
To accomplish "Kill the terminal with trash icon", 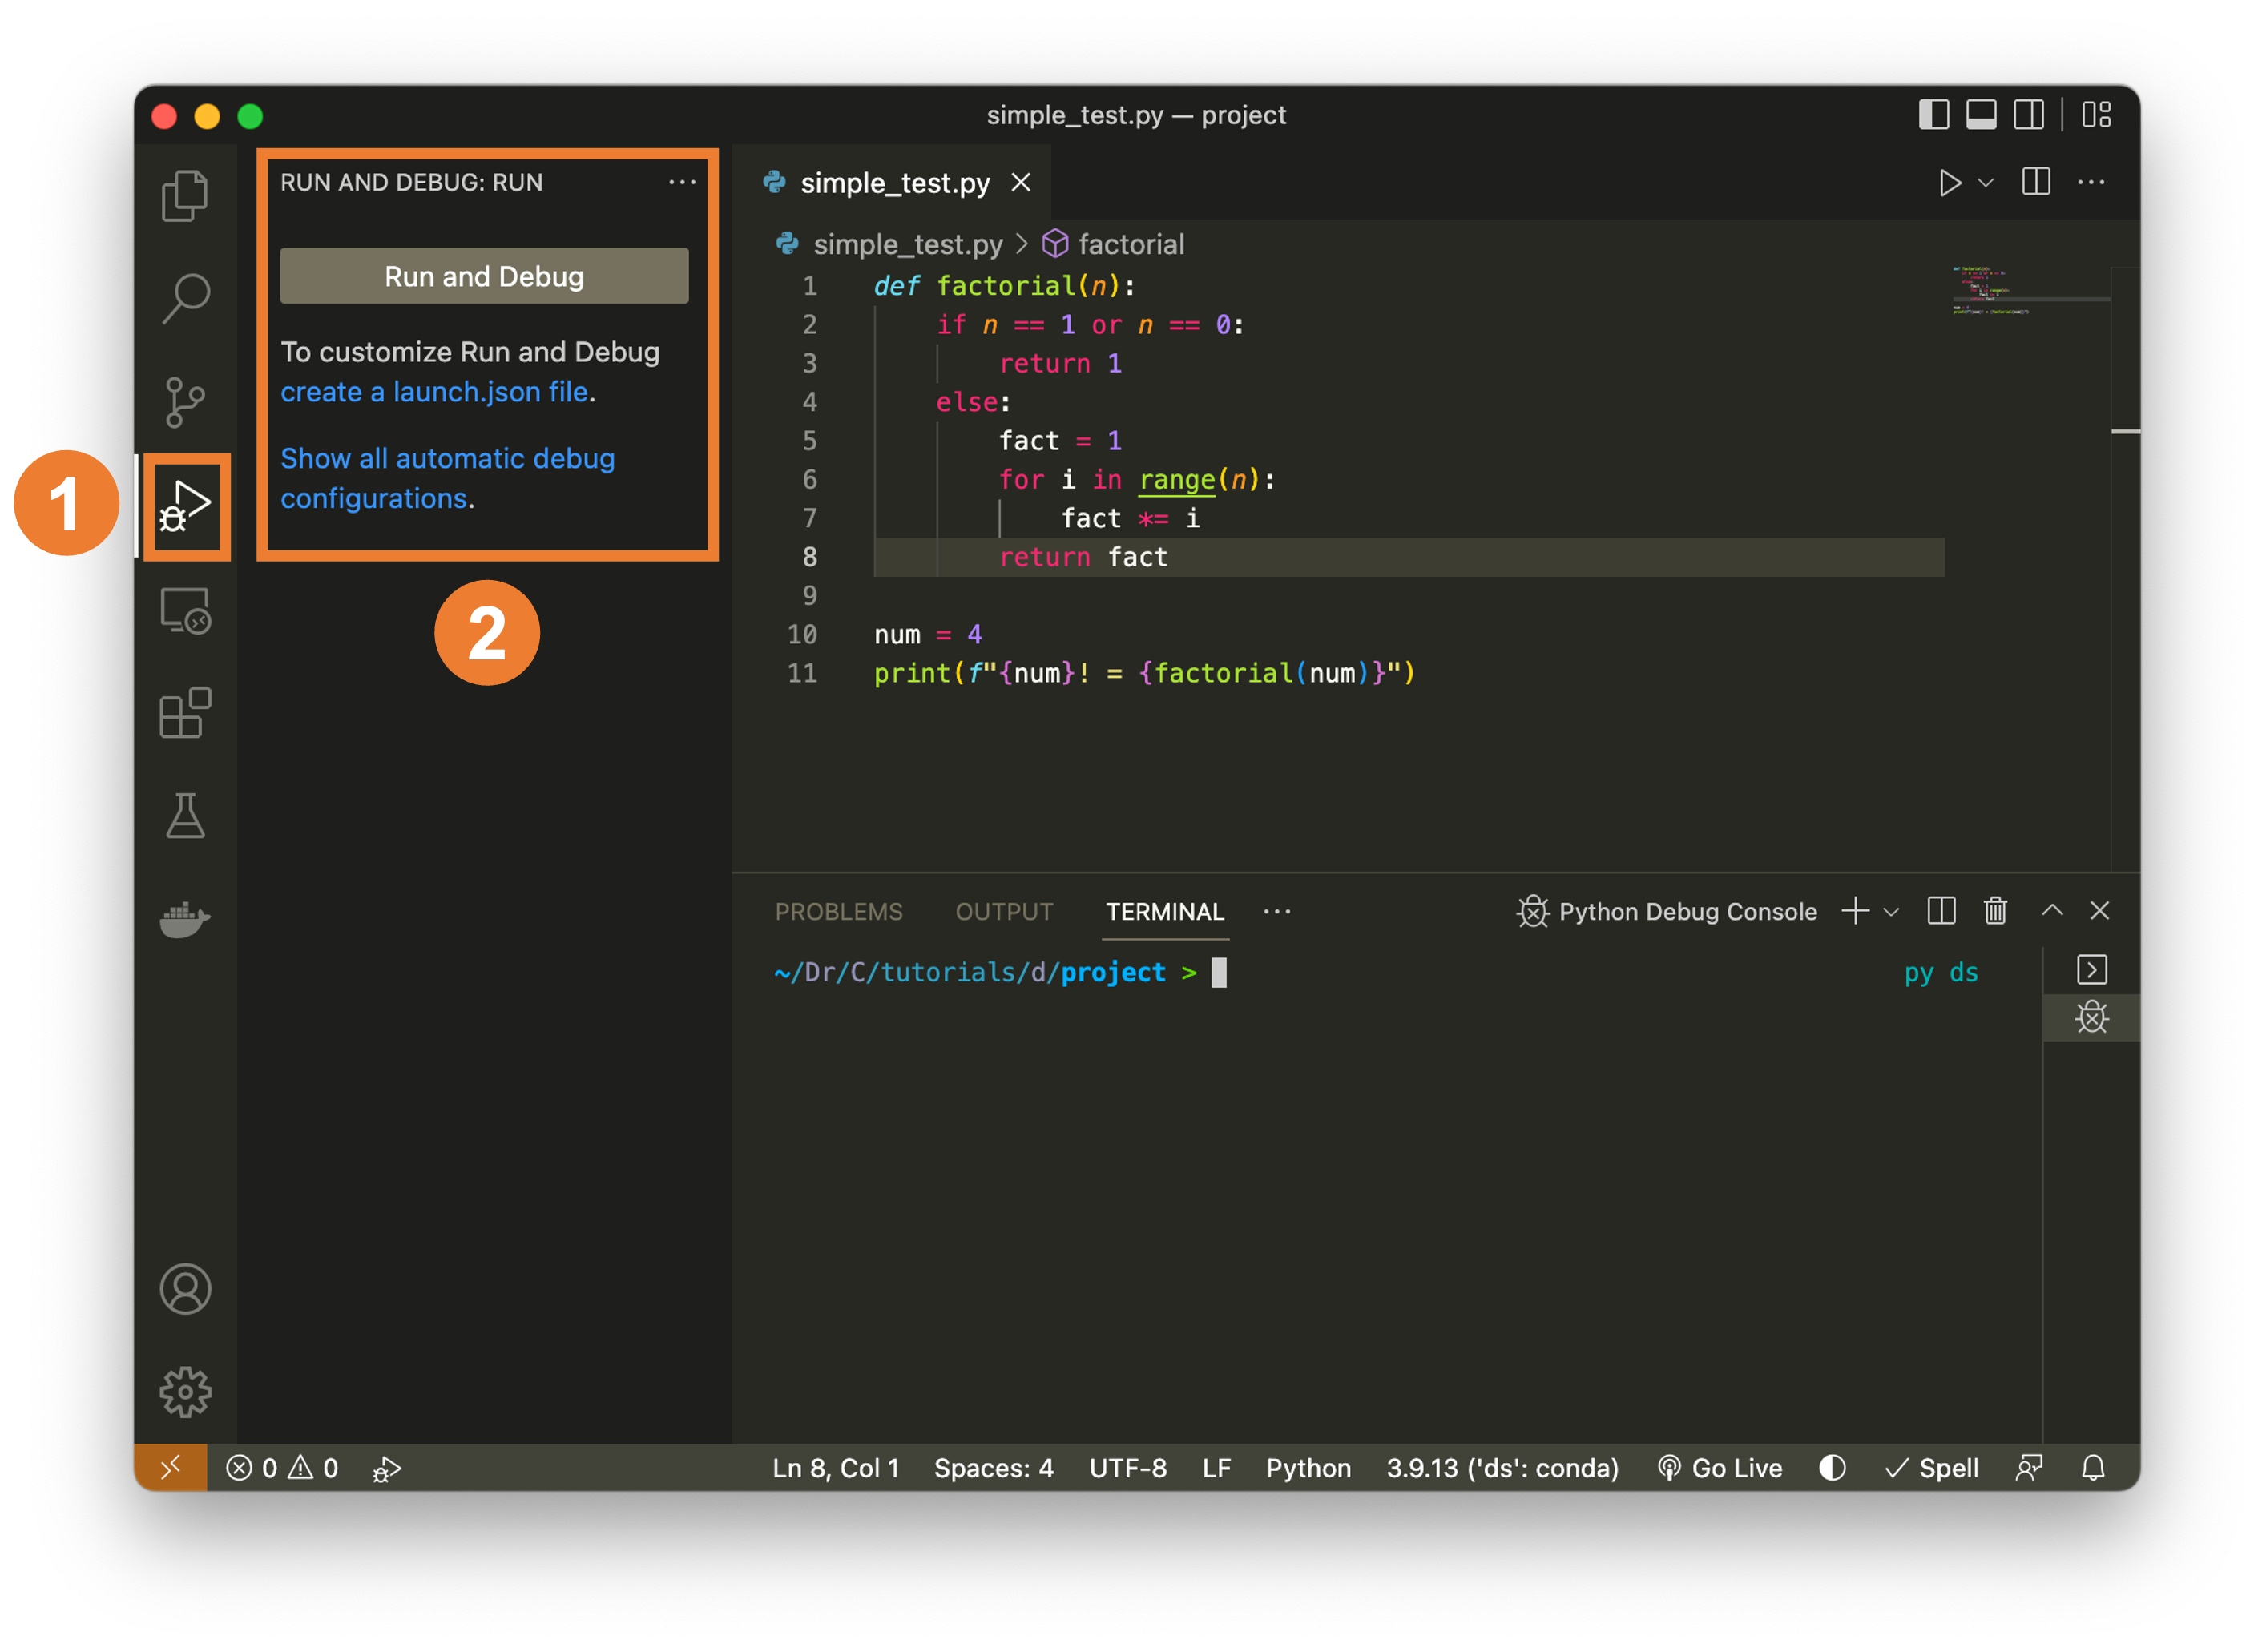I will (1995, 911).
